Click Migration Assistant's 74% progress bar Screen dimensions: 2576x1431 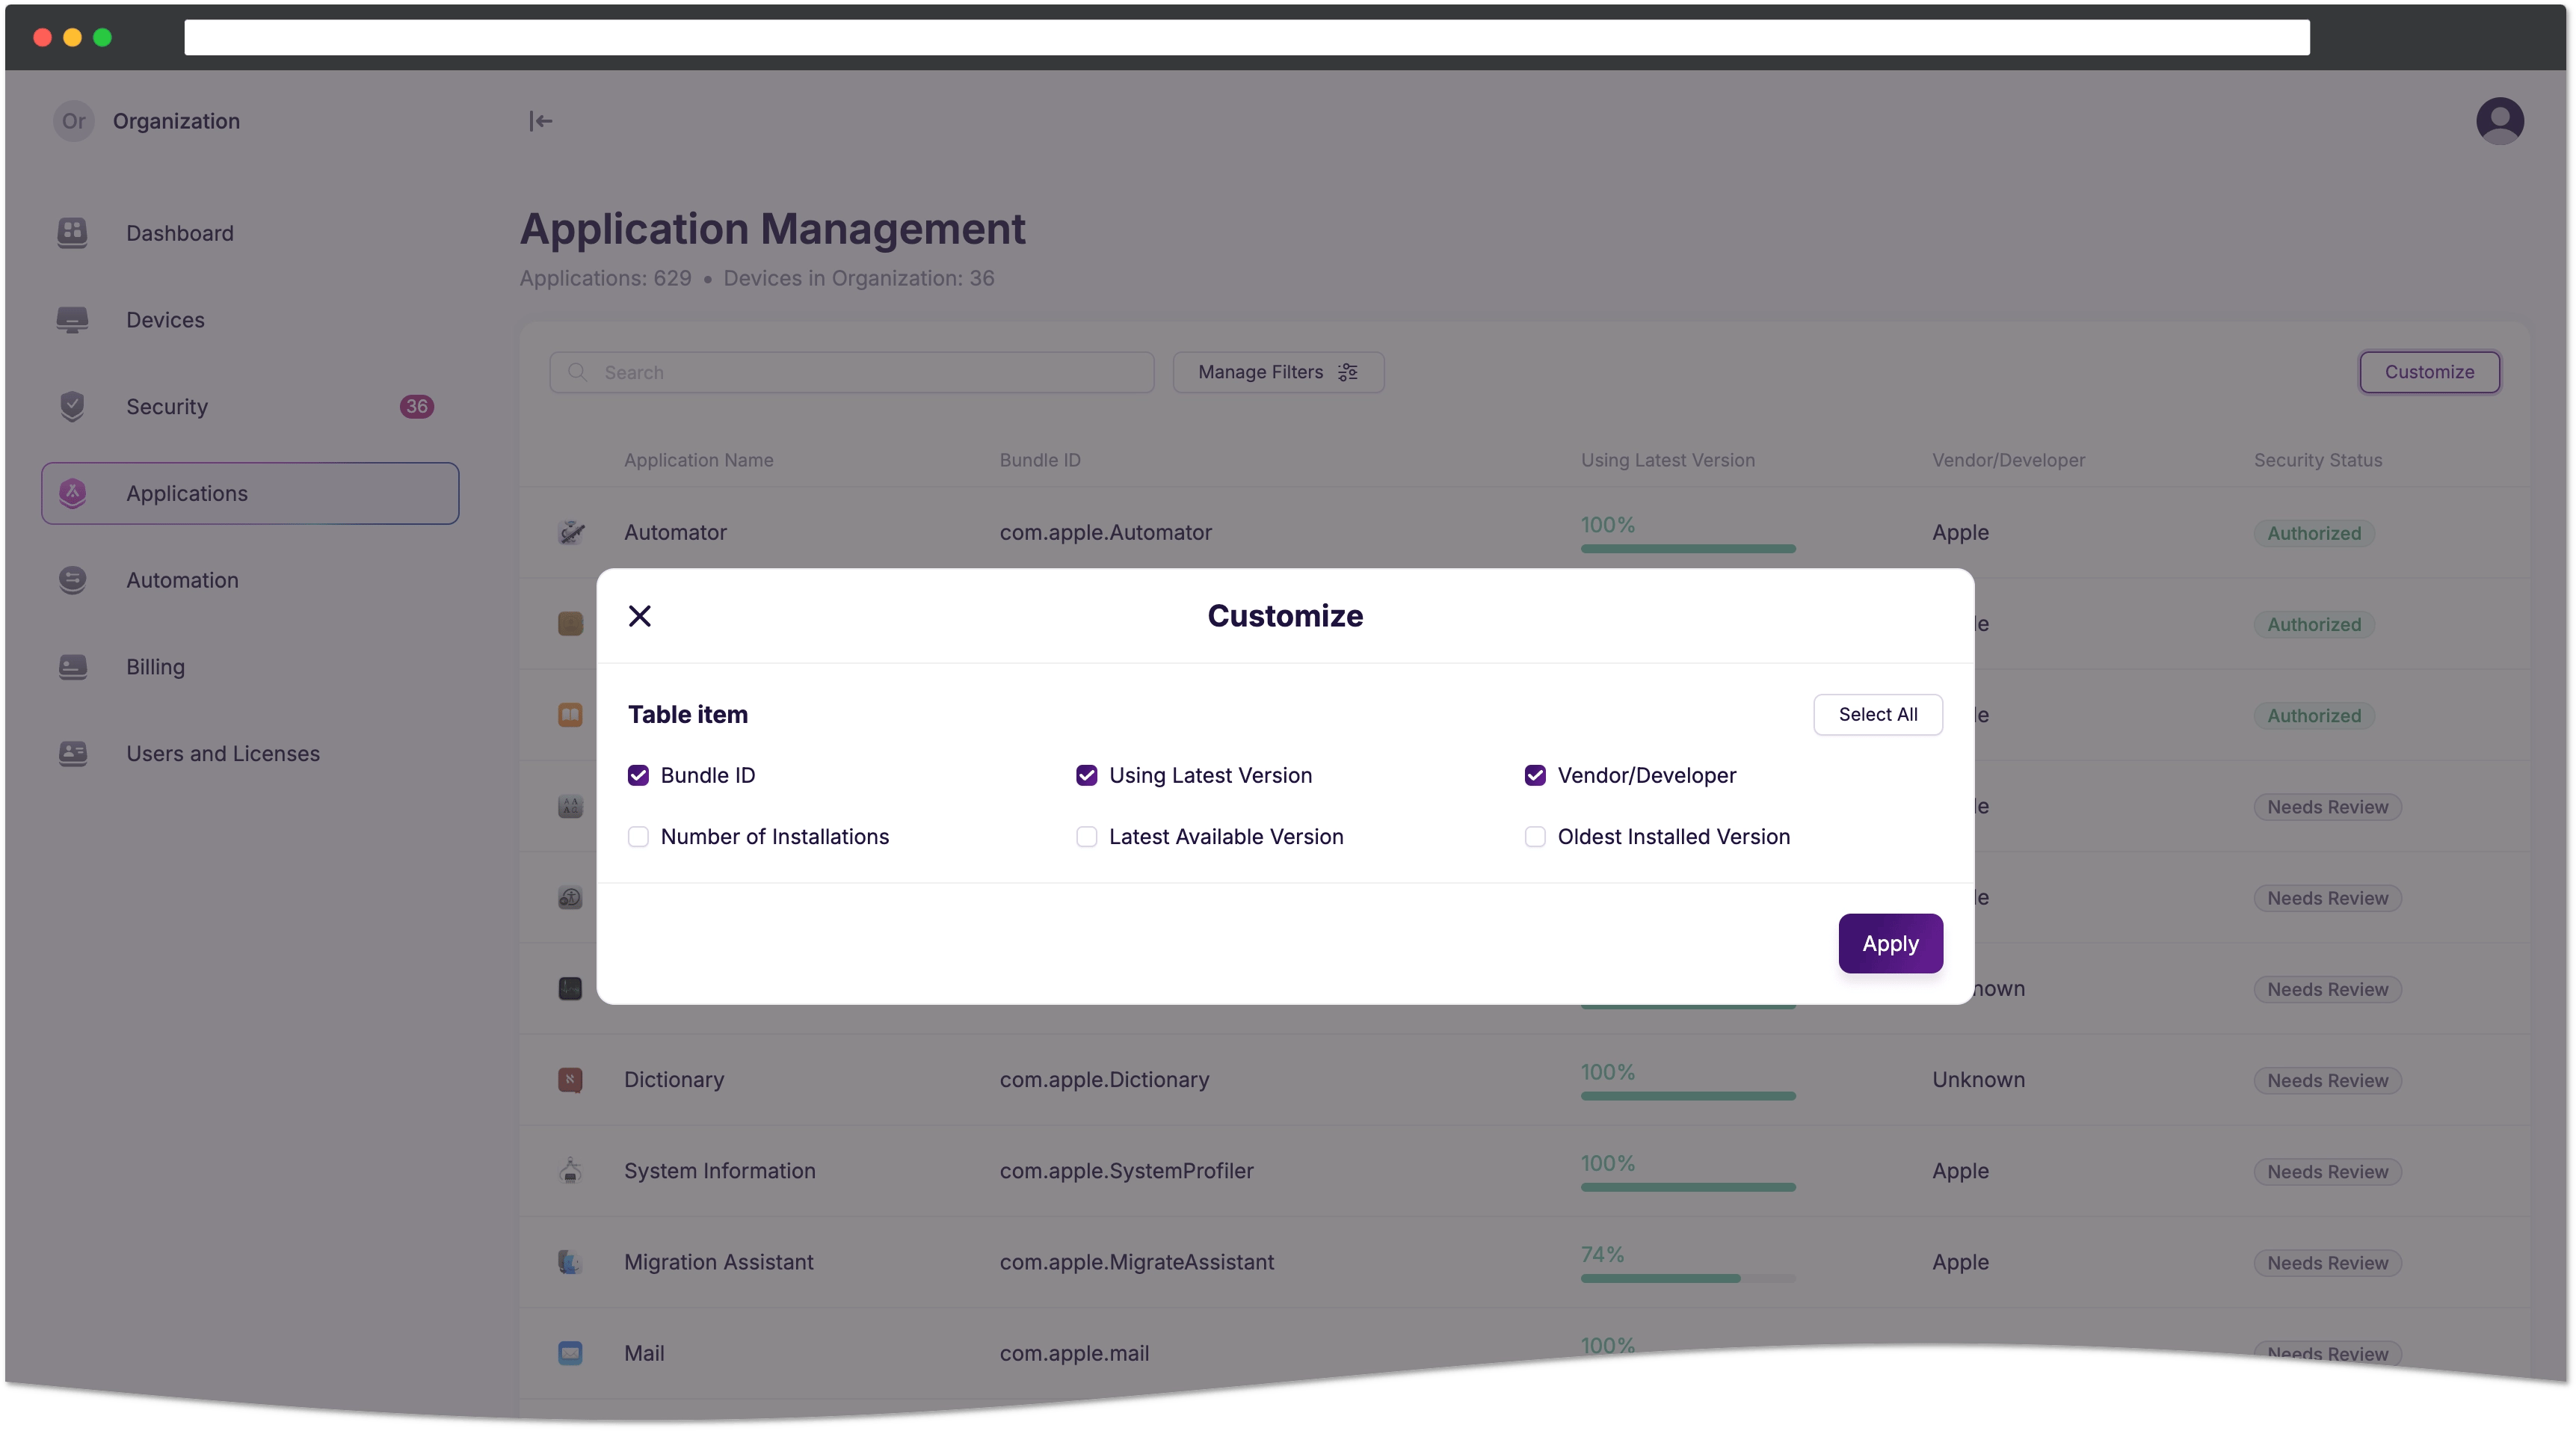click(1687, 1278)
